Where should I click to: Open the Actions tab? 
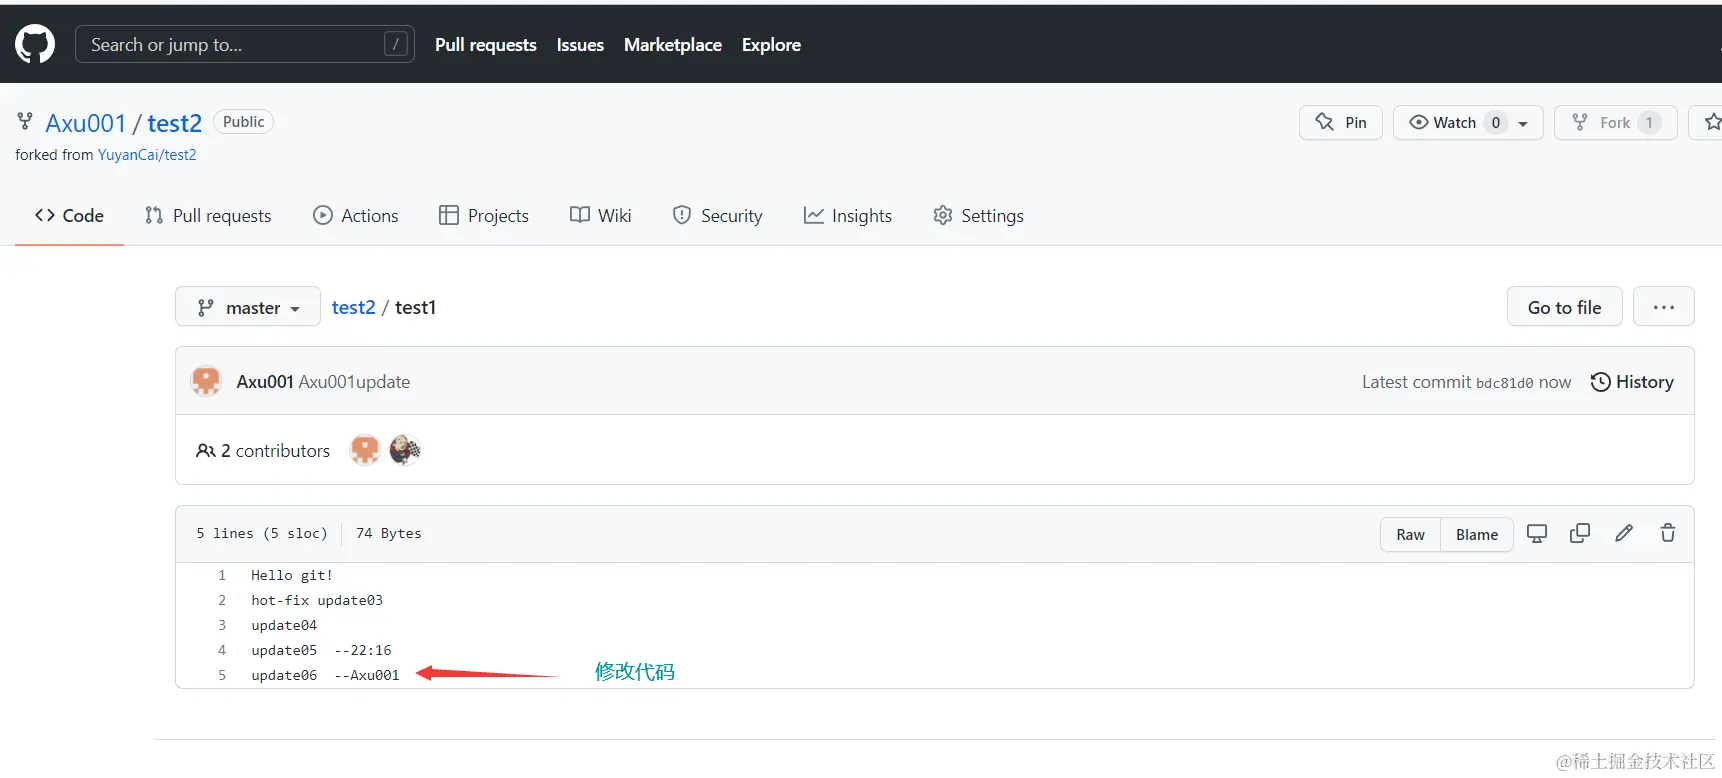tap(356, 215)
